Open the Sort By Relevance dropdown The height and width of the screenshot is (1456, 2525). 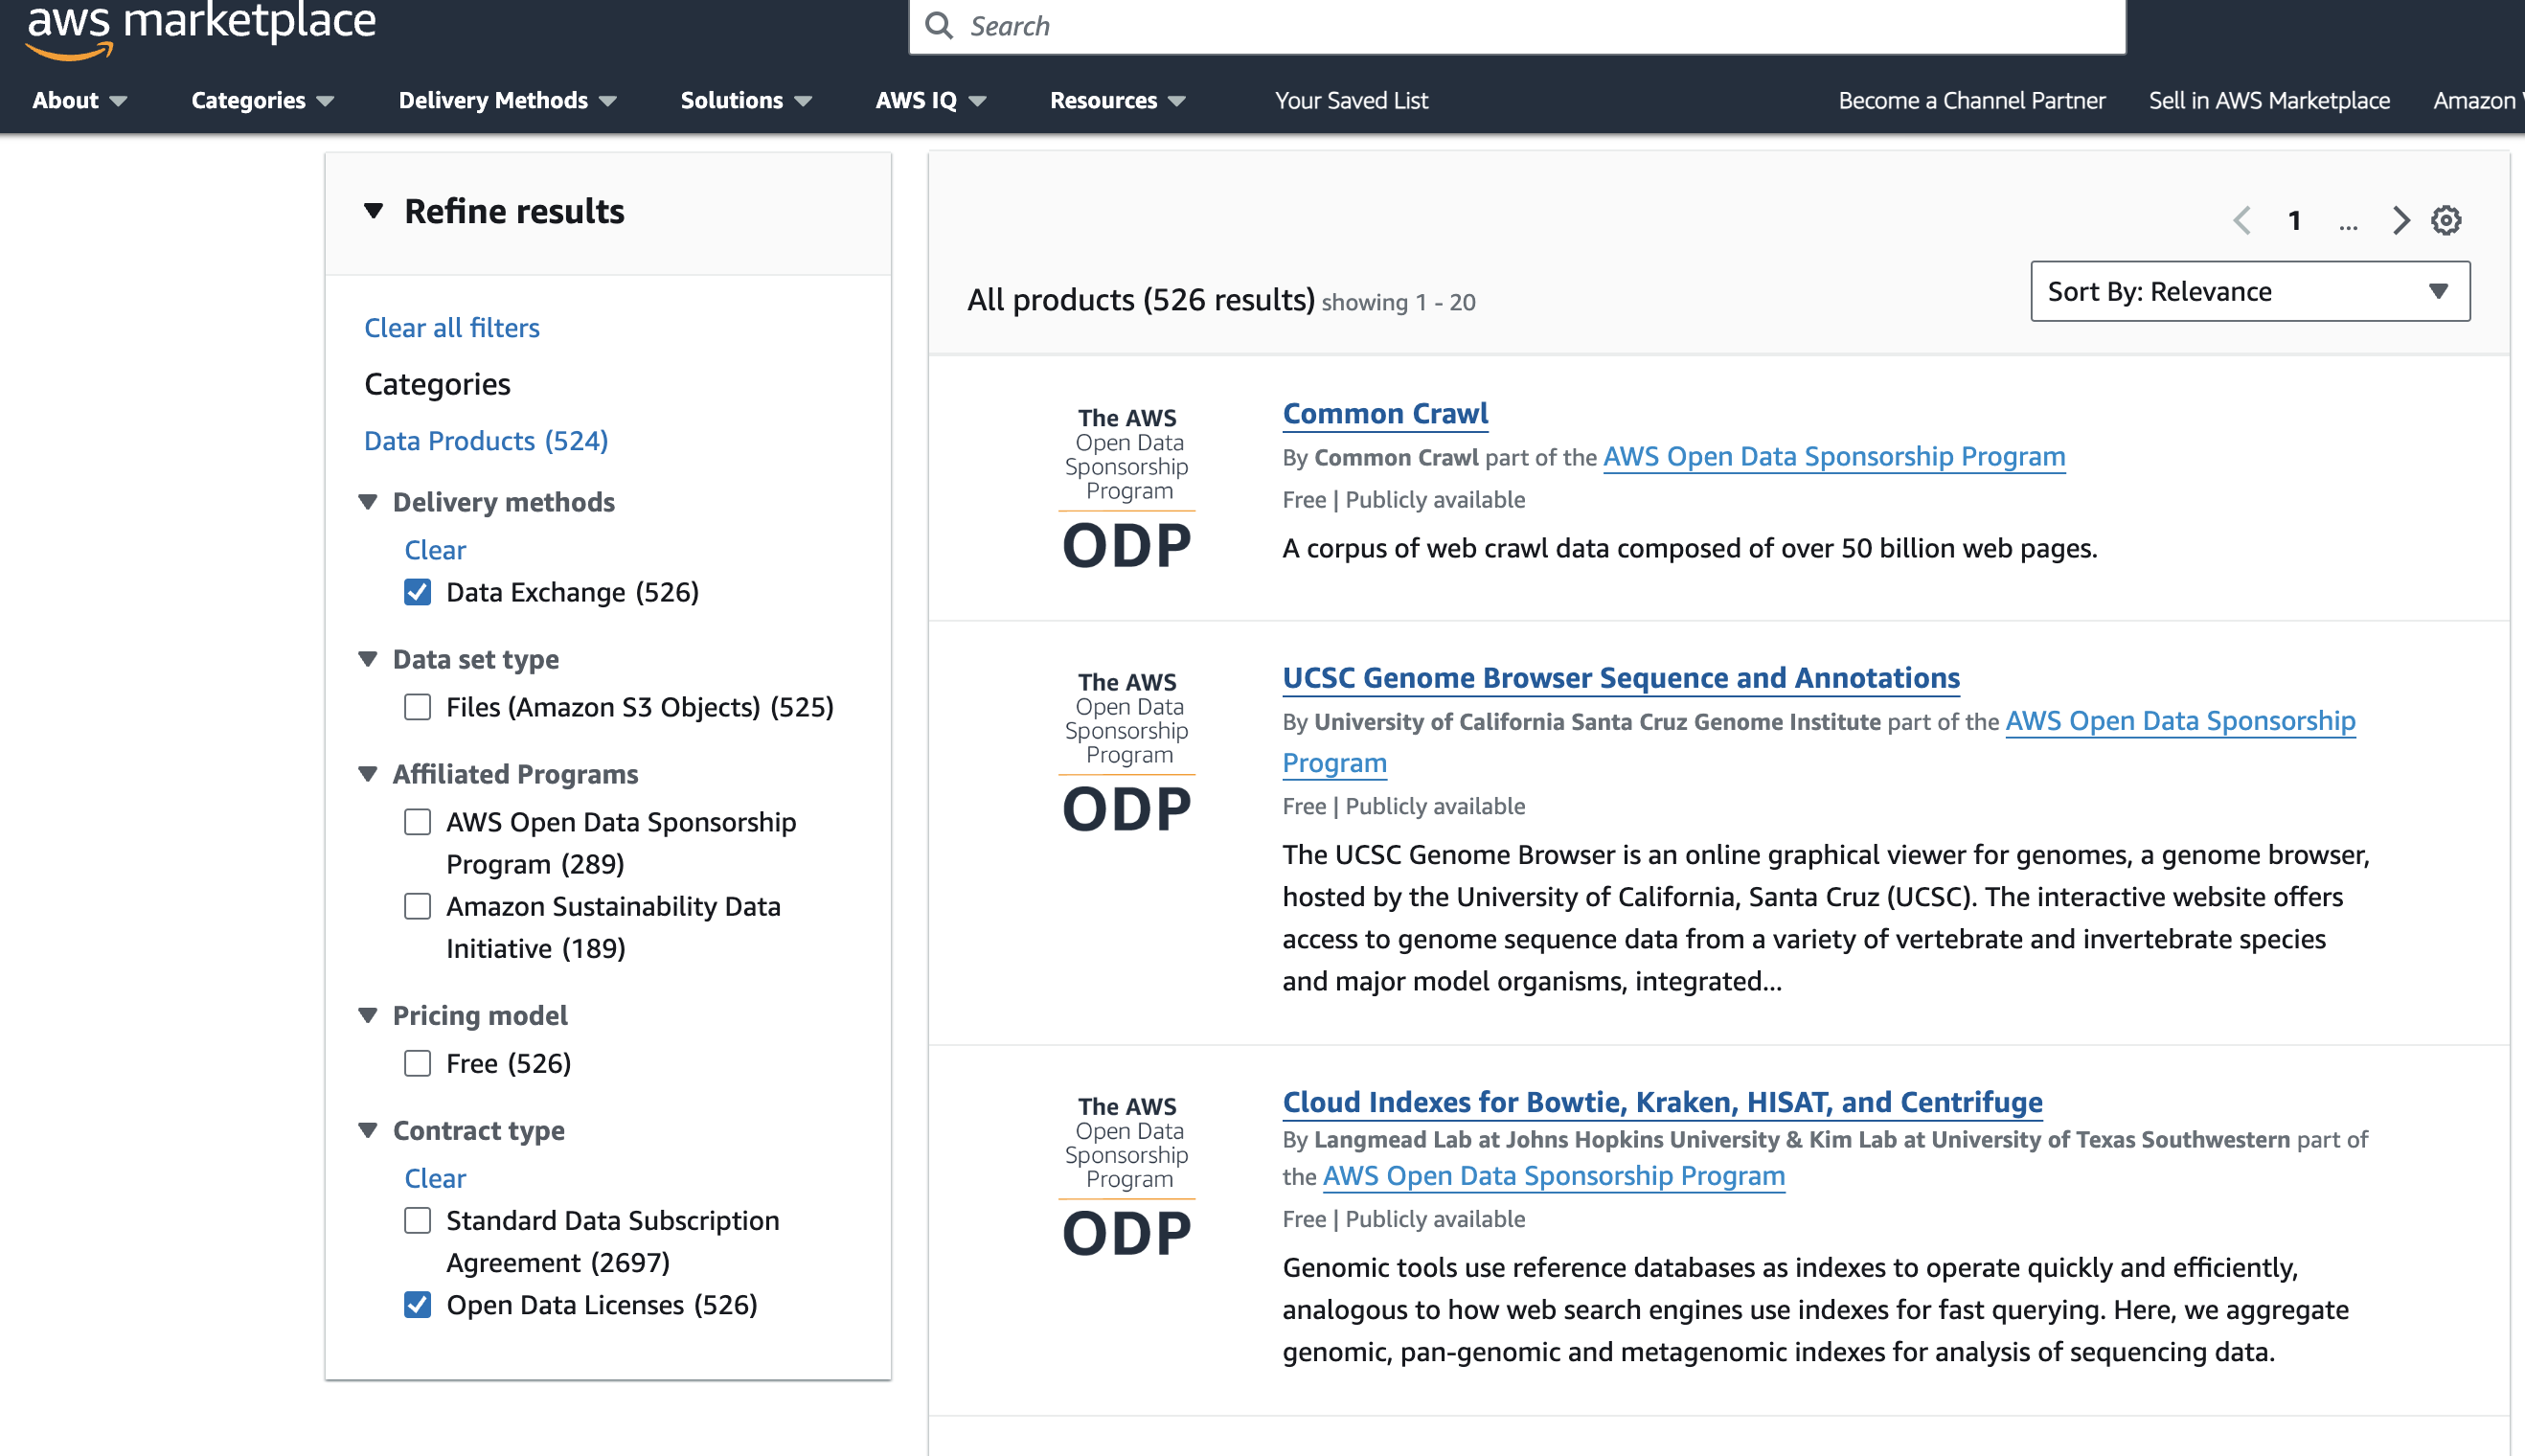(2248, 291)
